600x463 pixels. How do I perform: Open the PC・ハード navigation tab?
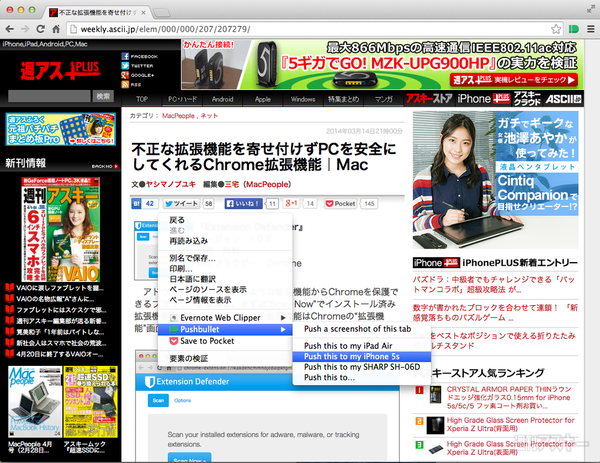[x=182, y=99]
